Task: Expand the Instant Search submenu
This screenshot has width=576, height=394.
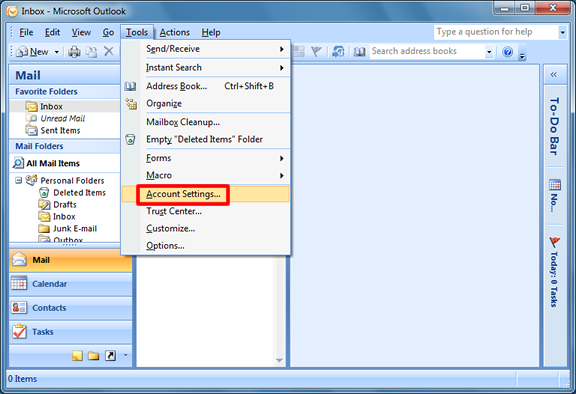Action: [206, 68]
